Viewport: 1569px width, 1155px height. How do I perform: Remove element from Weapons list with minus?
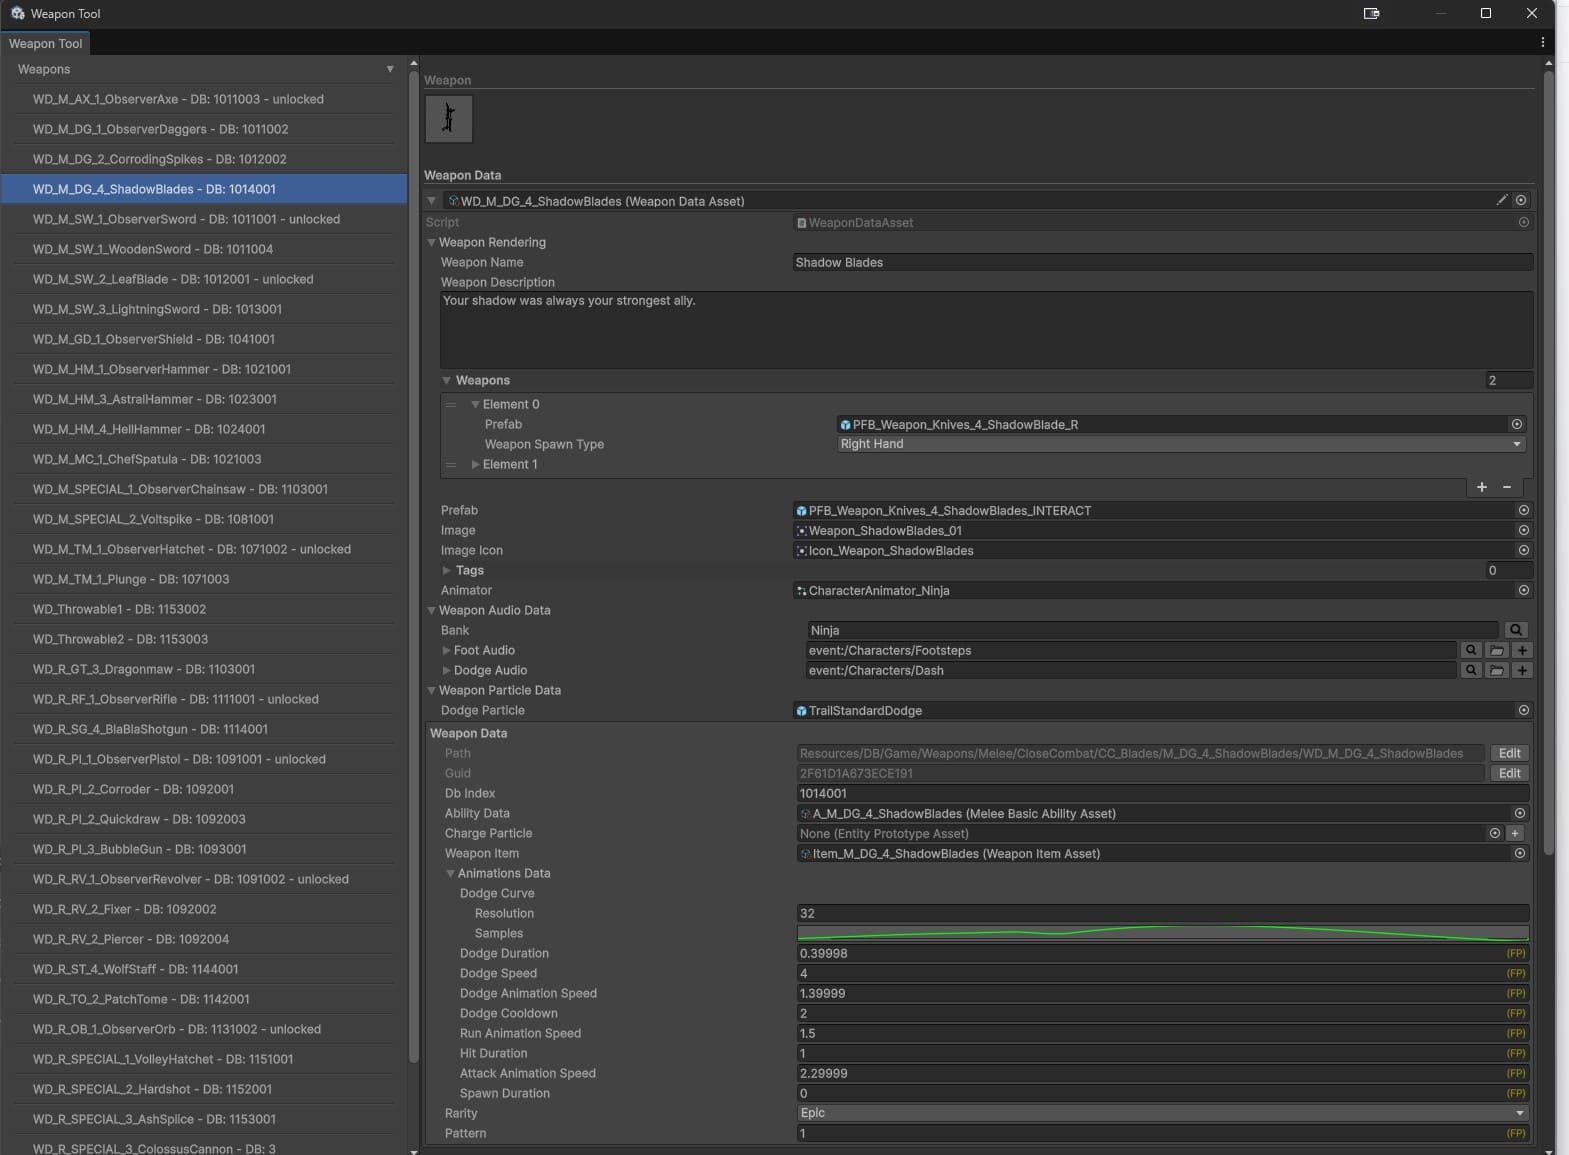[x=1507, y=487]
